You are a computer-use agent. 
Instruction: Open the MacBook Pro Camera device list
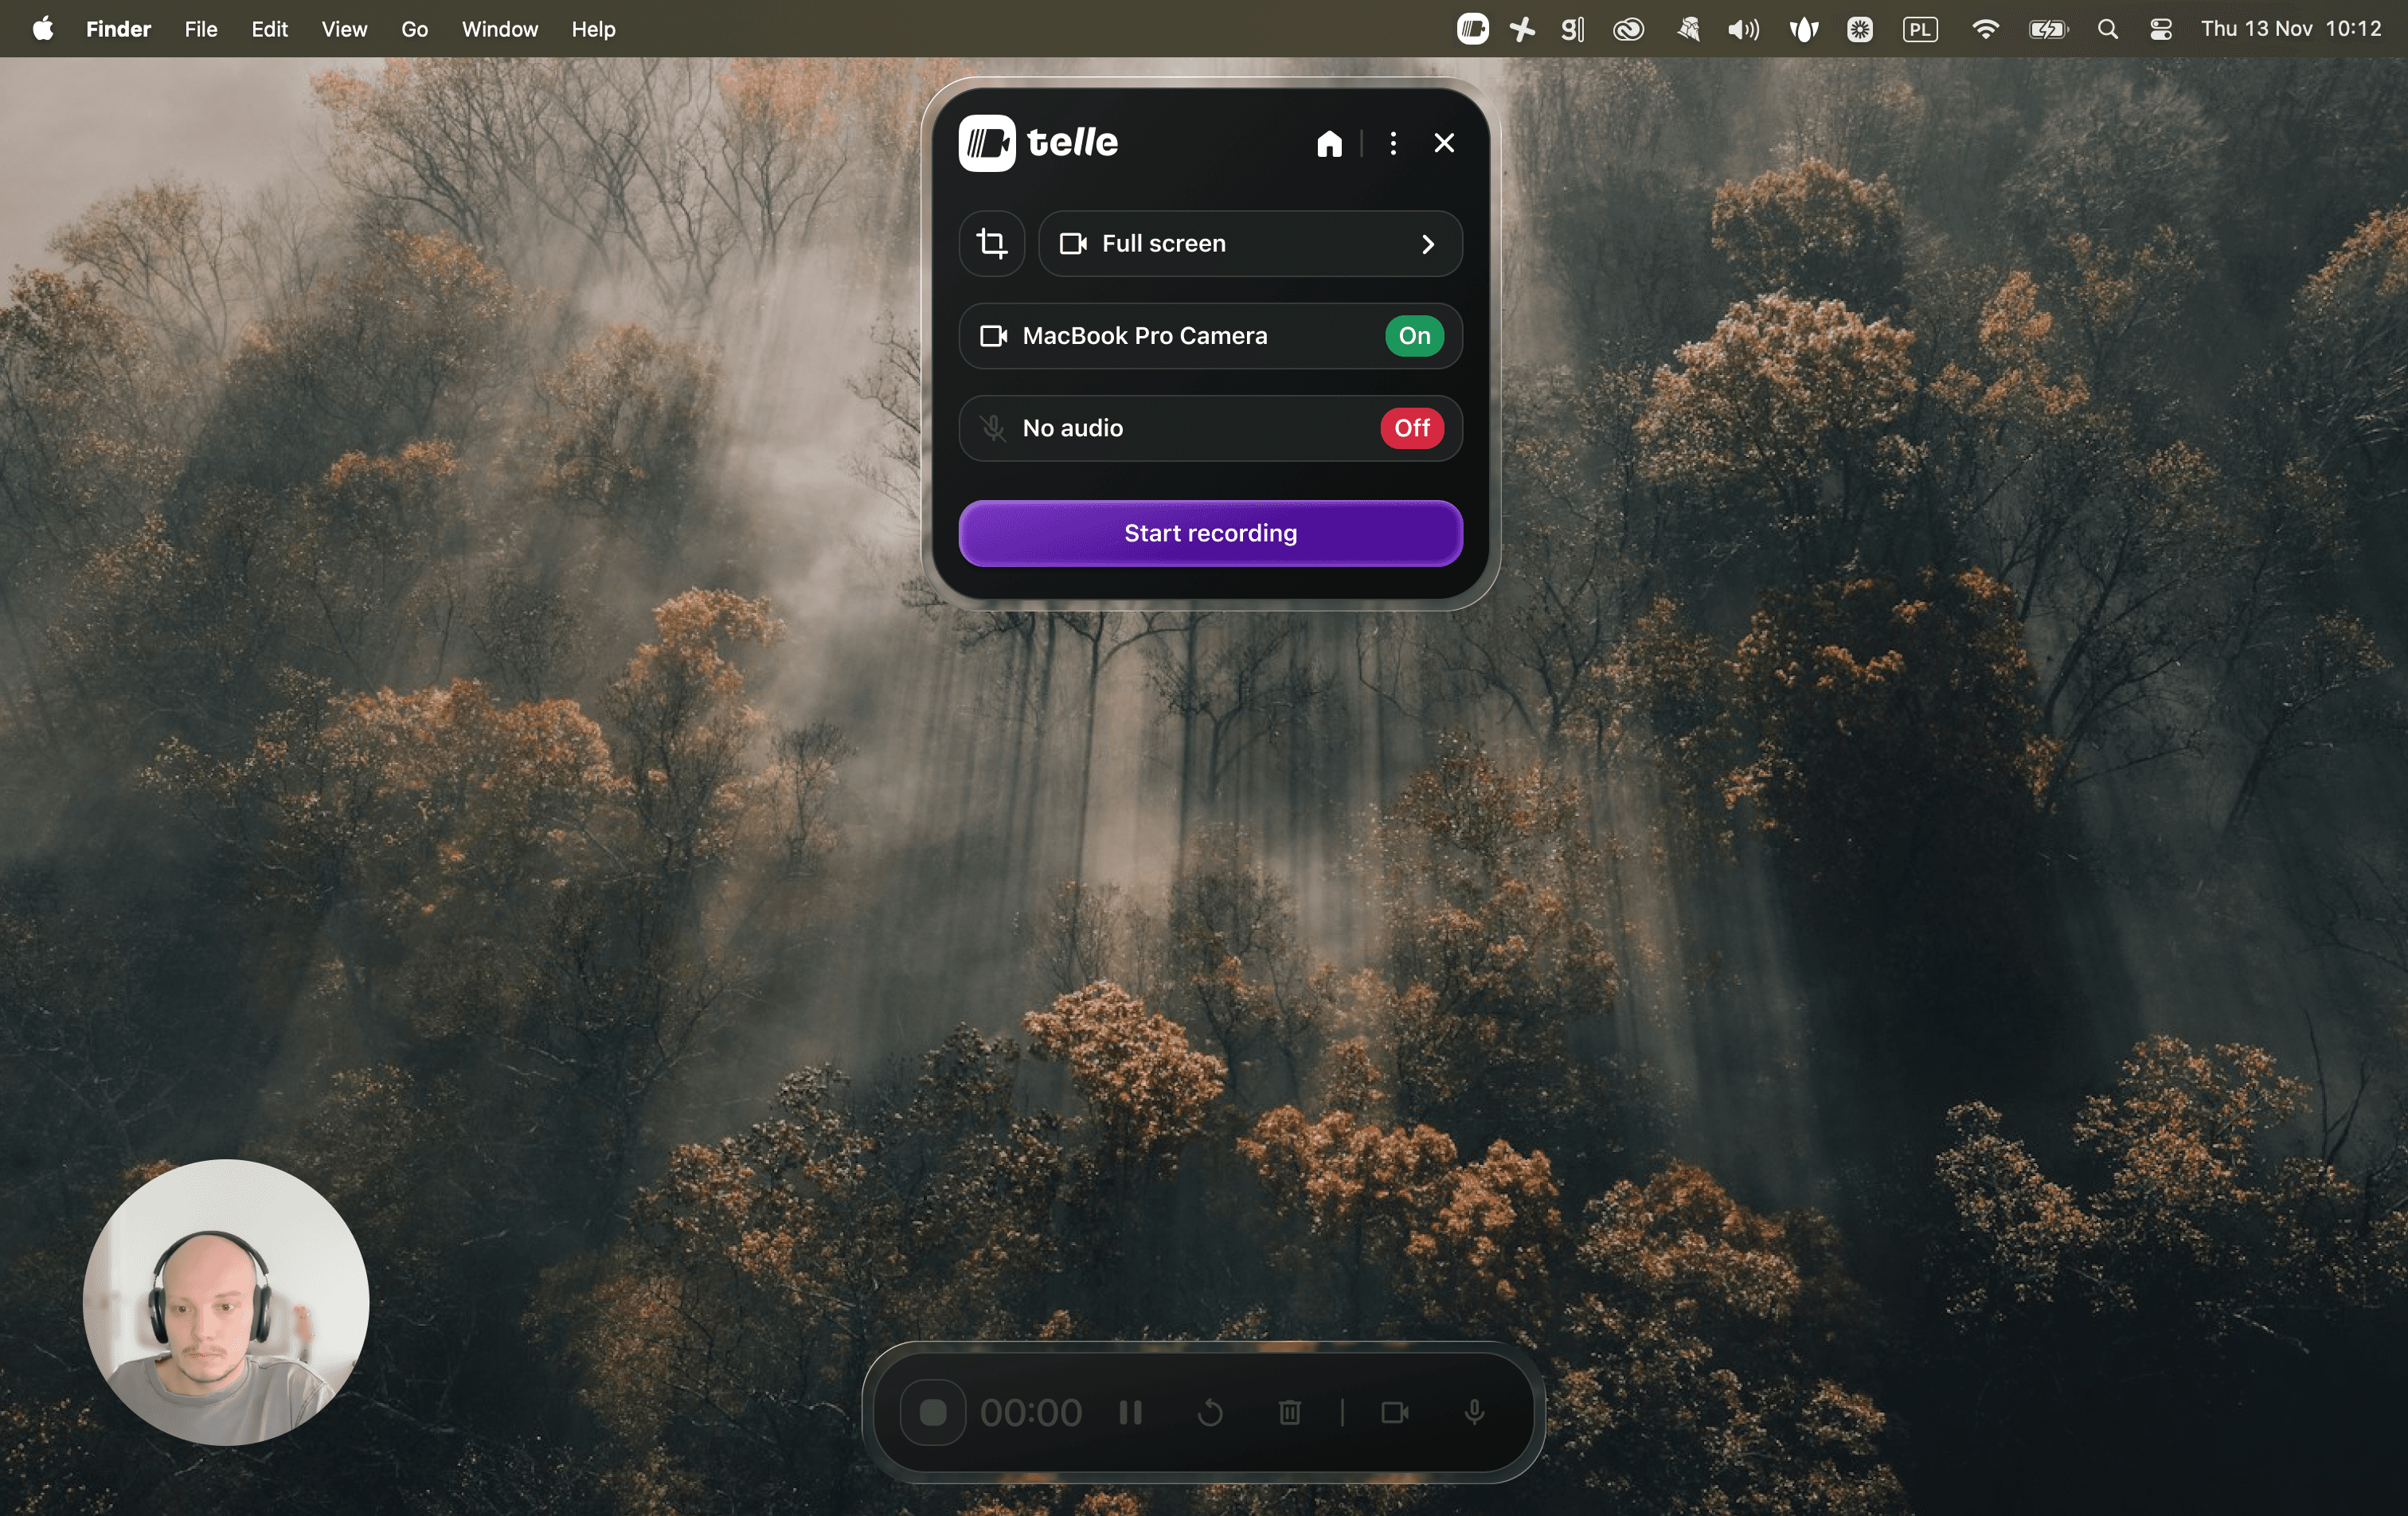point(1144,336)
